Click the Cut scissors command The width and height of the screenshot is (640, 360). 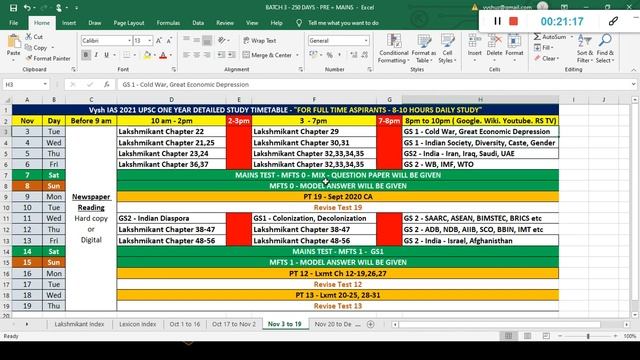34,37
